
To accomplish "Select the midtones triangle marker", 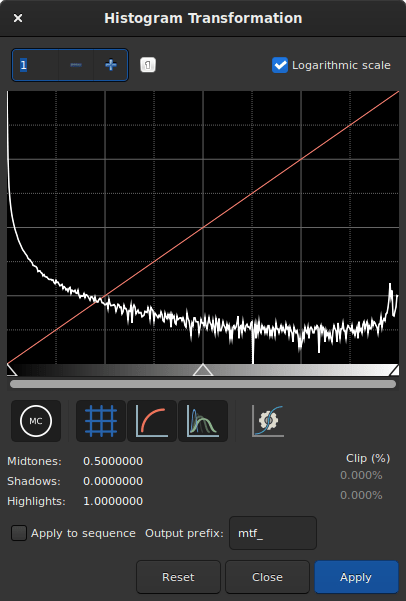I will pos(203,370).
